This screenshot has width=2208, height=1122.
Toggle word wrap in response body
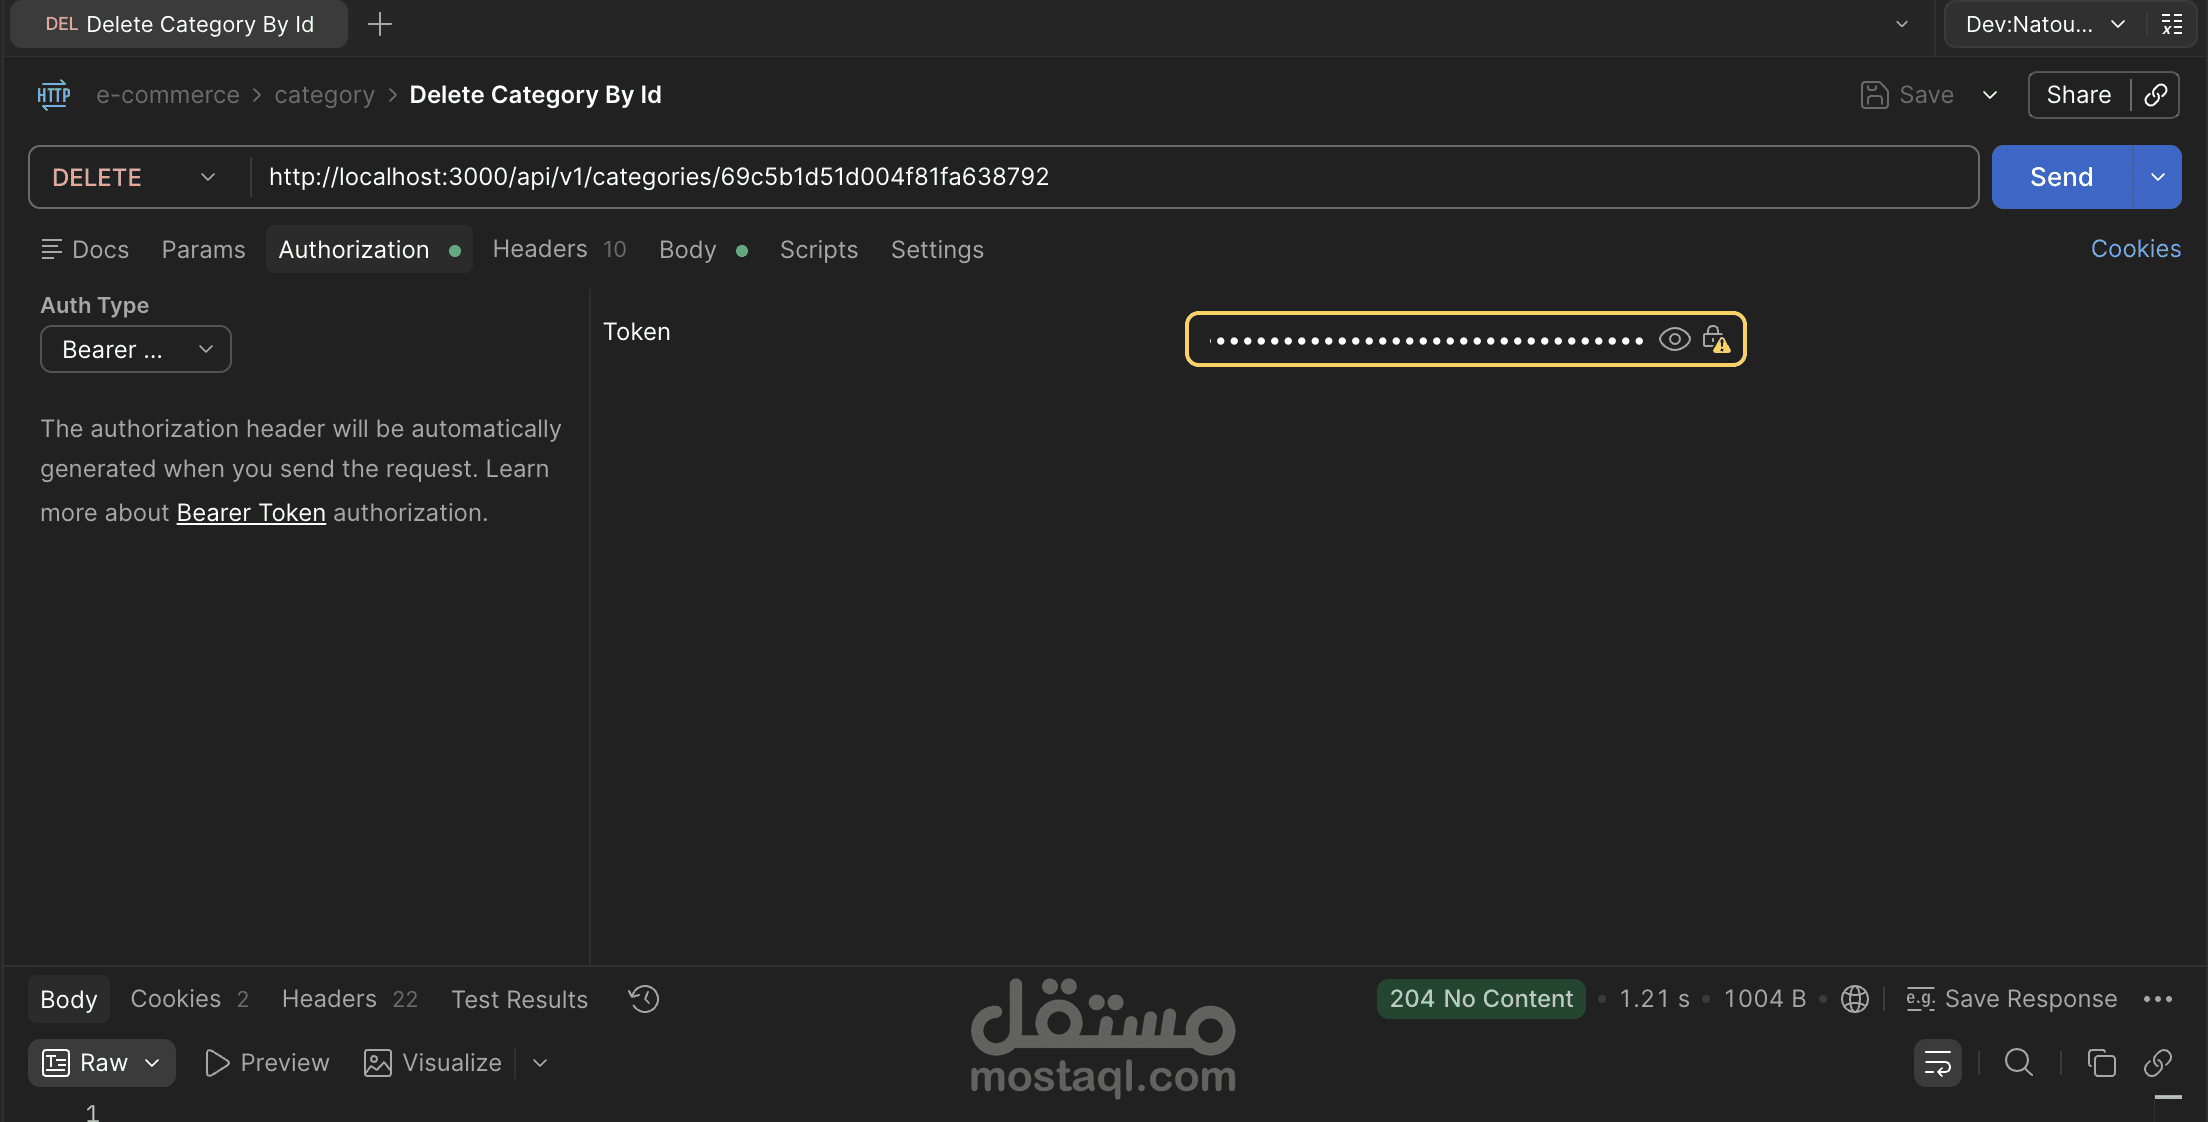(x=1937, y=1063)
